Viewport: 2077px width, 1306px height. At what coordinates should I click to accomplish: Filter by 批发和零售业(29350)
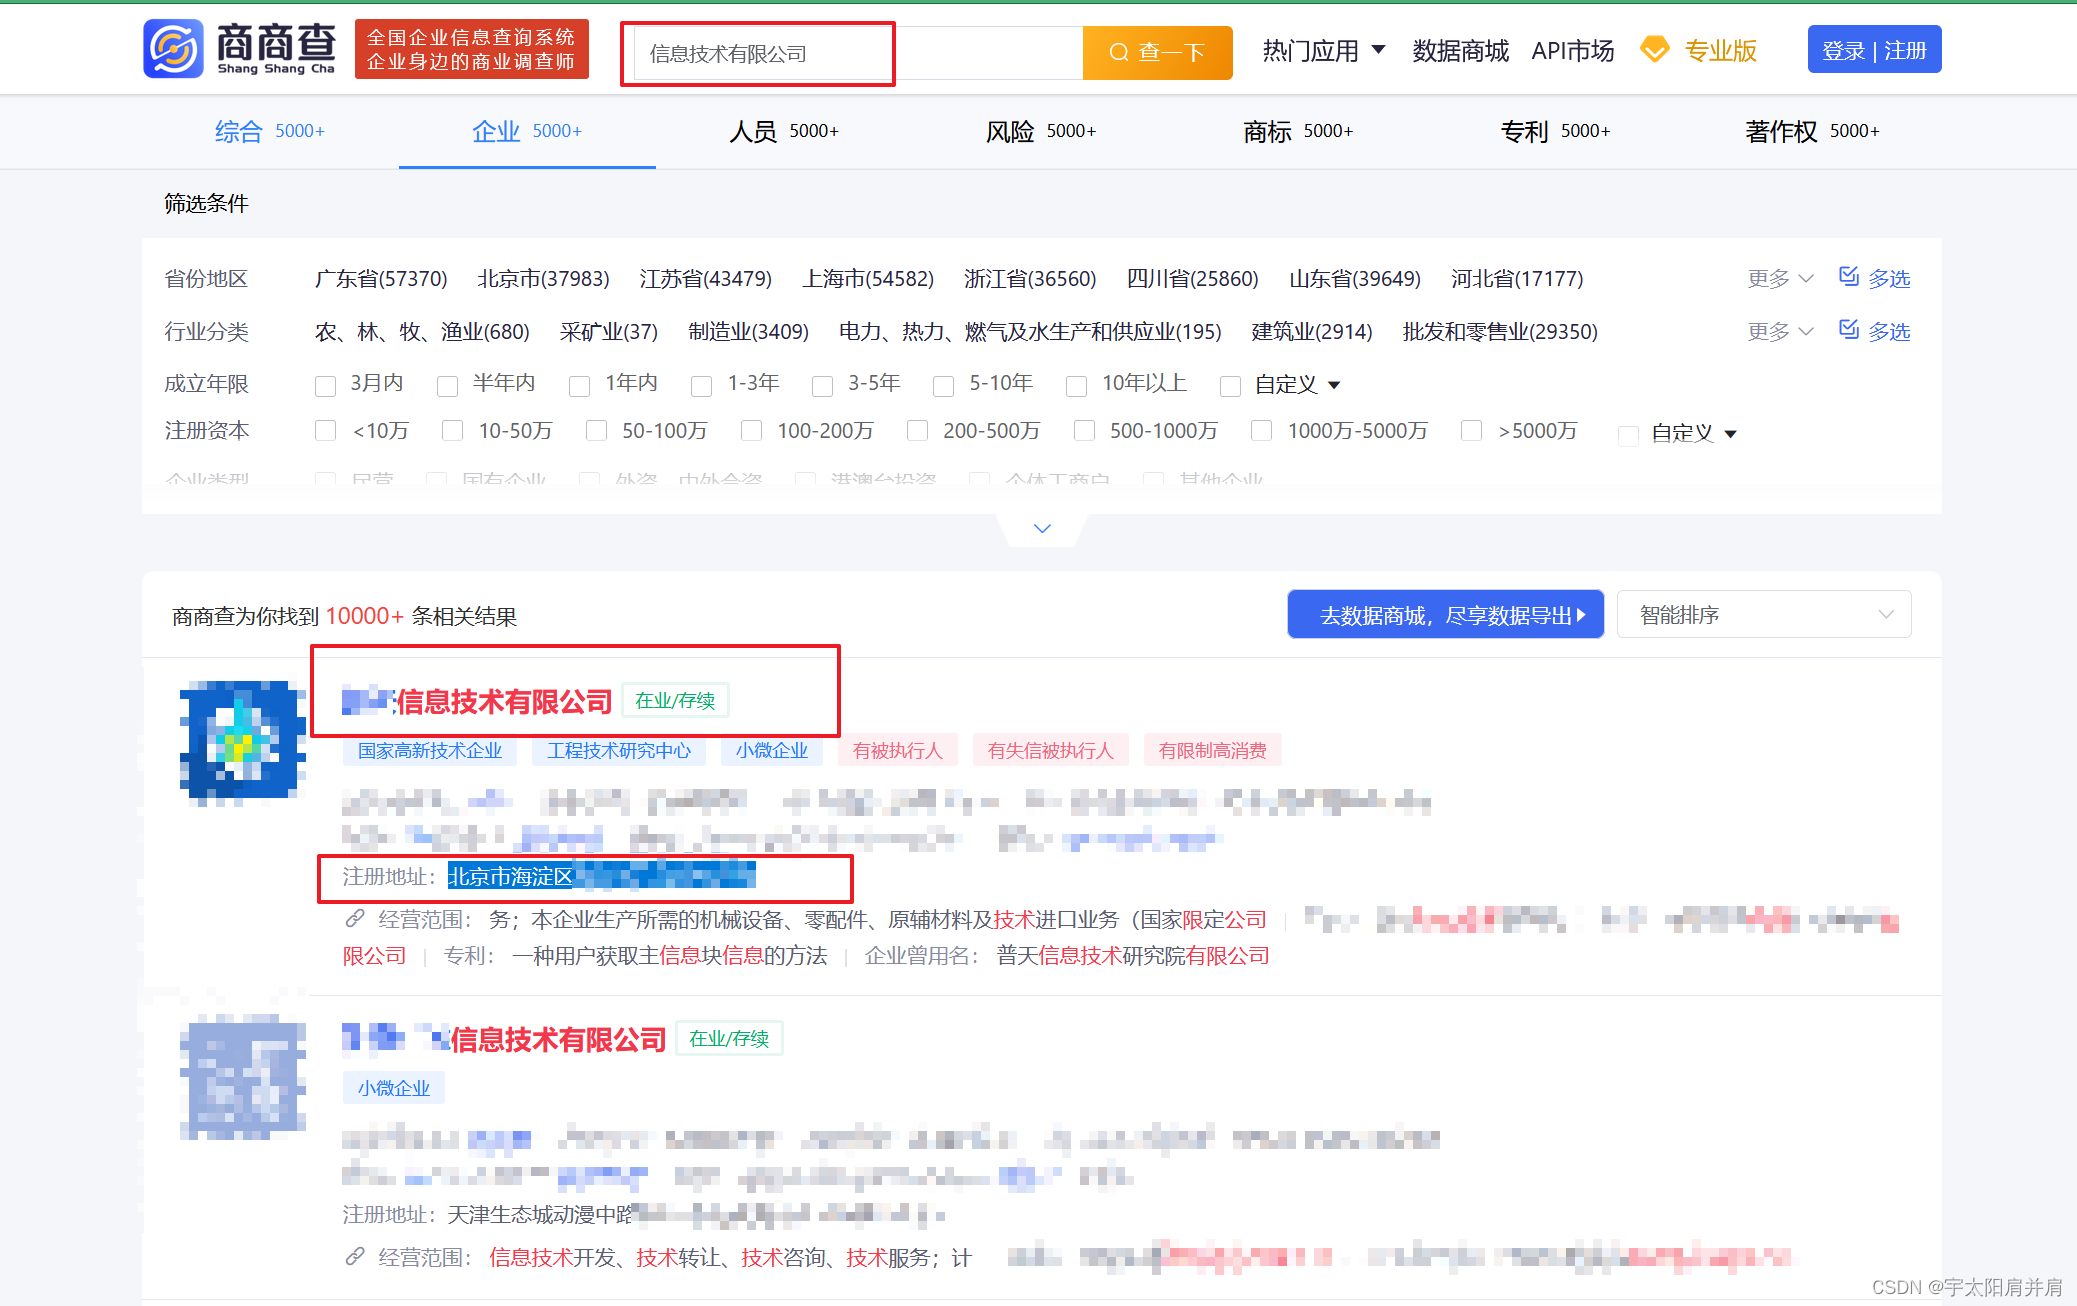tap(1500, 331)
